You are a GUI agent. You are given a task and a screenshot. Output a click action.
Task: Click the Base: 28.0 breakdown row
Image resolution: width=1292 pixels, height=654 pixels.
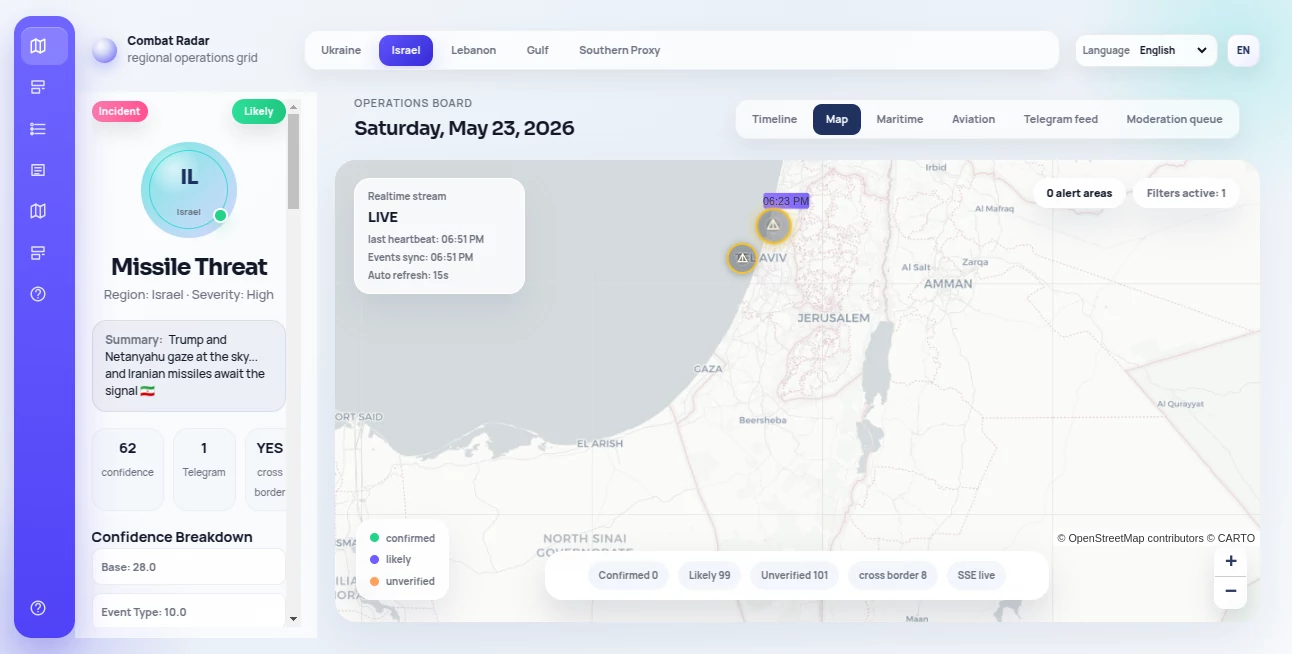(x=189, y=567)
